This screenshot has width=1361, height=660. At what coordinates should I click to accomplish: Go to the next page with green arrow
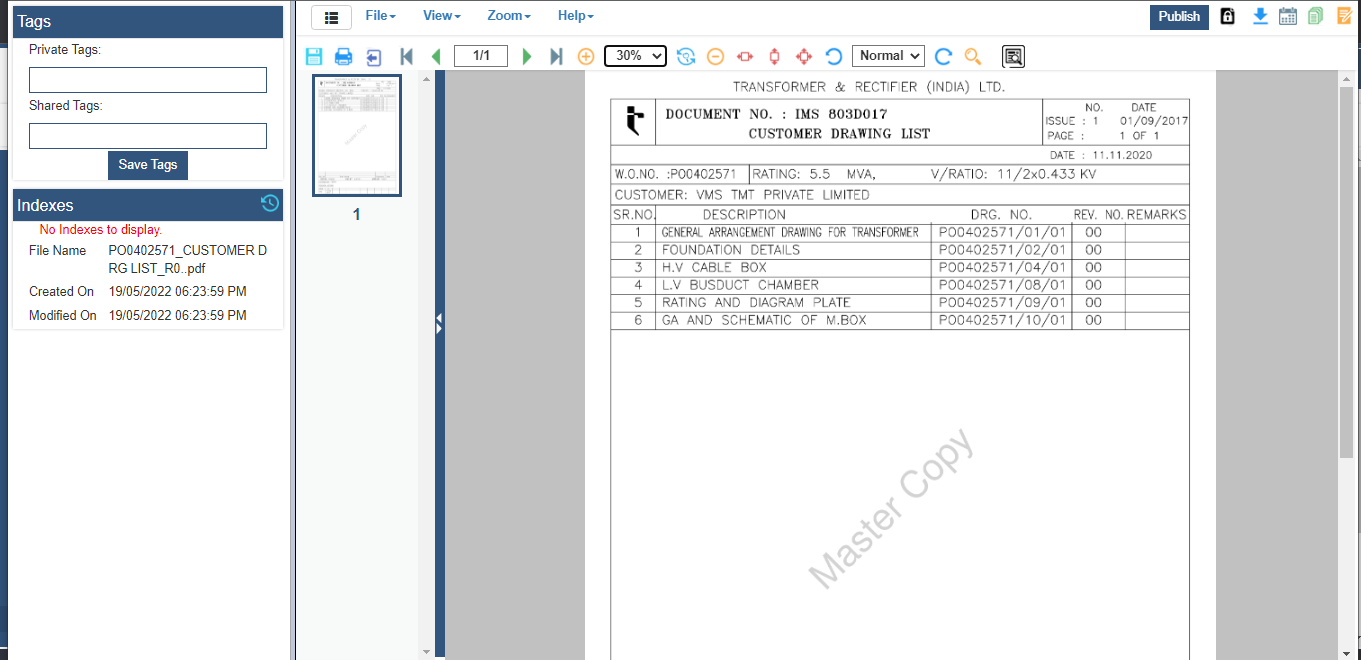(x=527, y=57)
